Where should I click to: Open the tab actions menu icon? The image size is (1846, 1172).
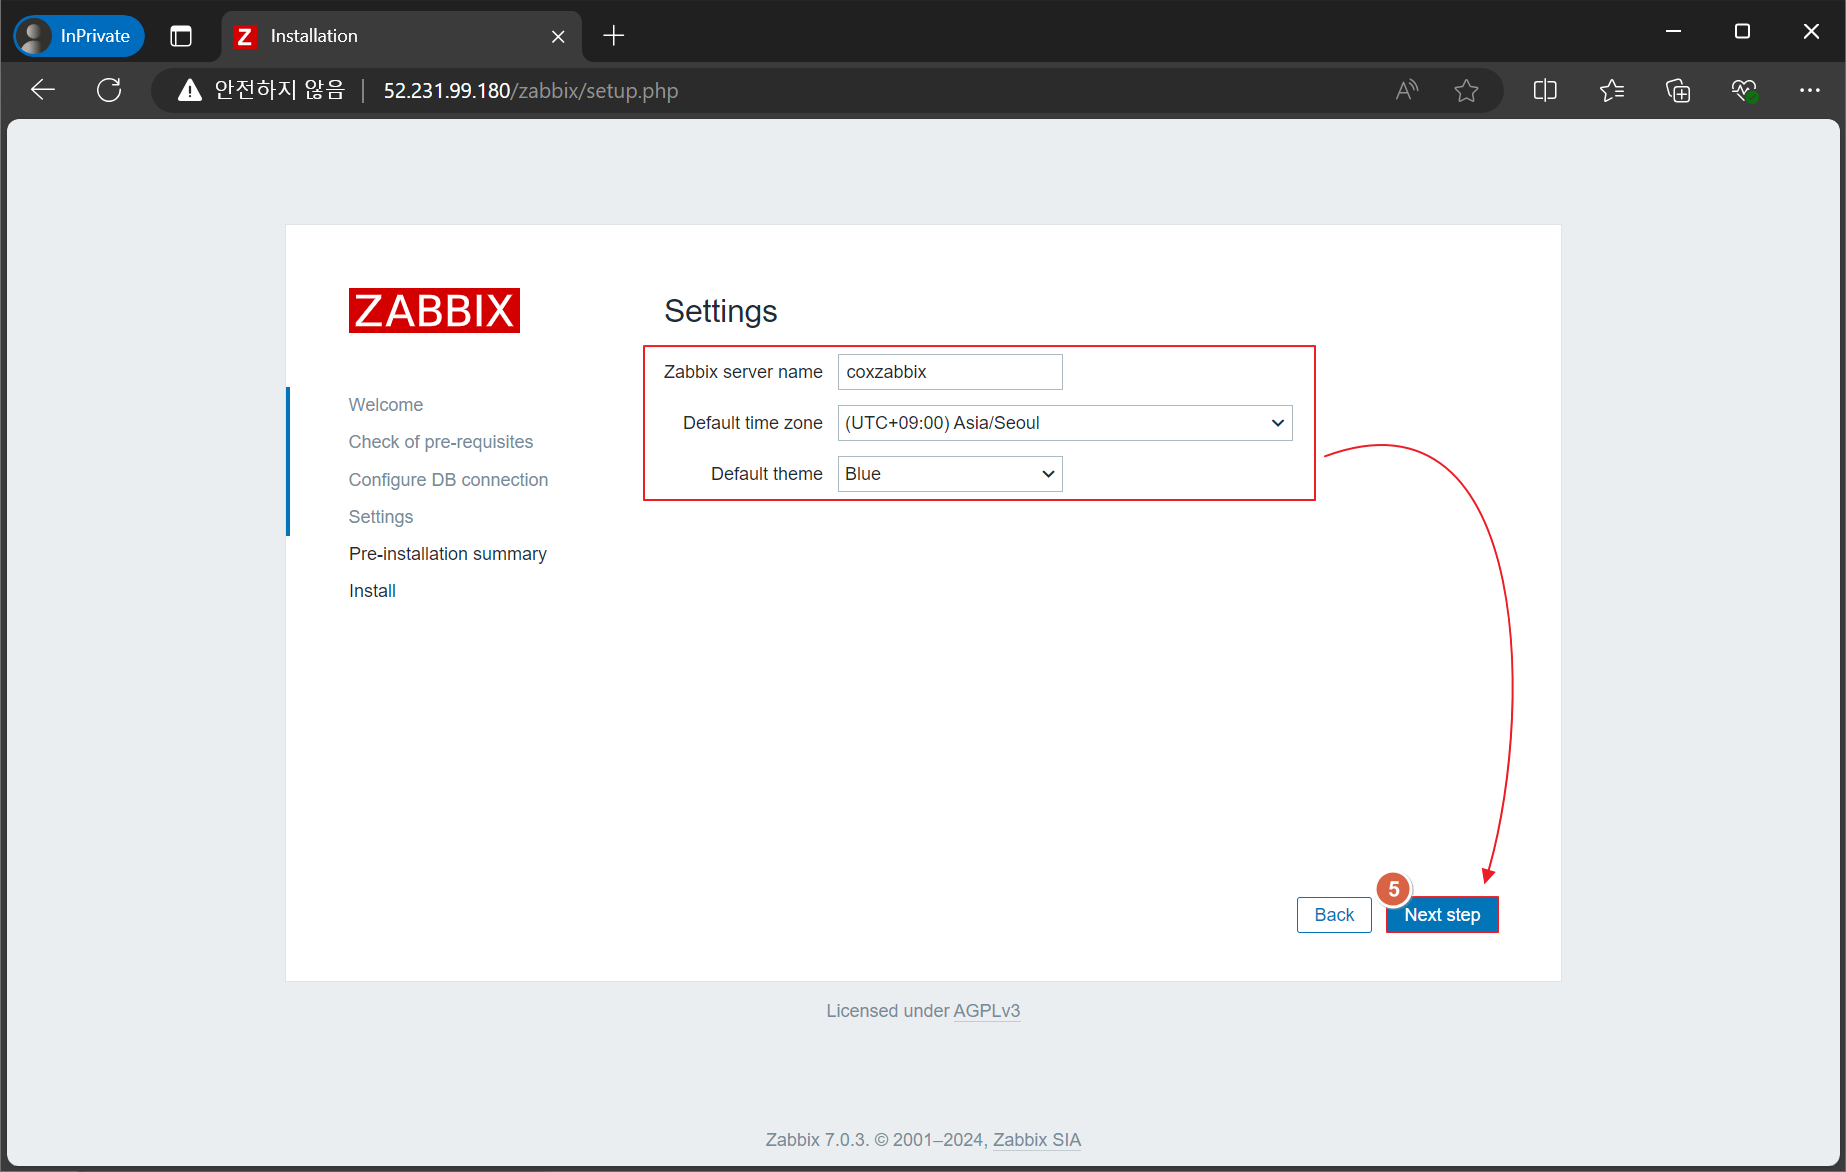tap(181, 36)
